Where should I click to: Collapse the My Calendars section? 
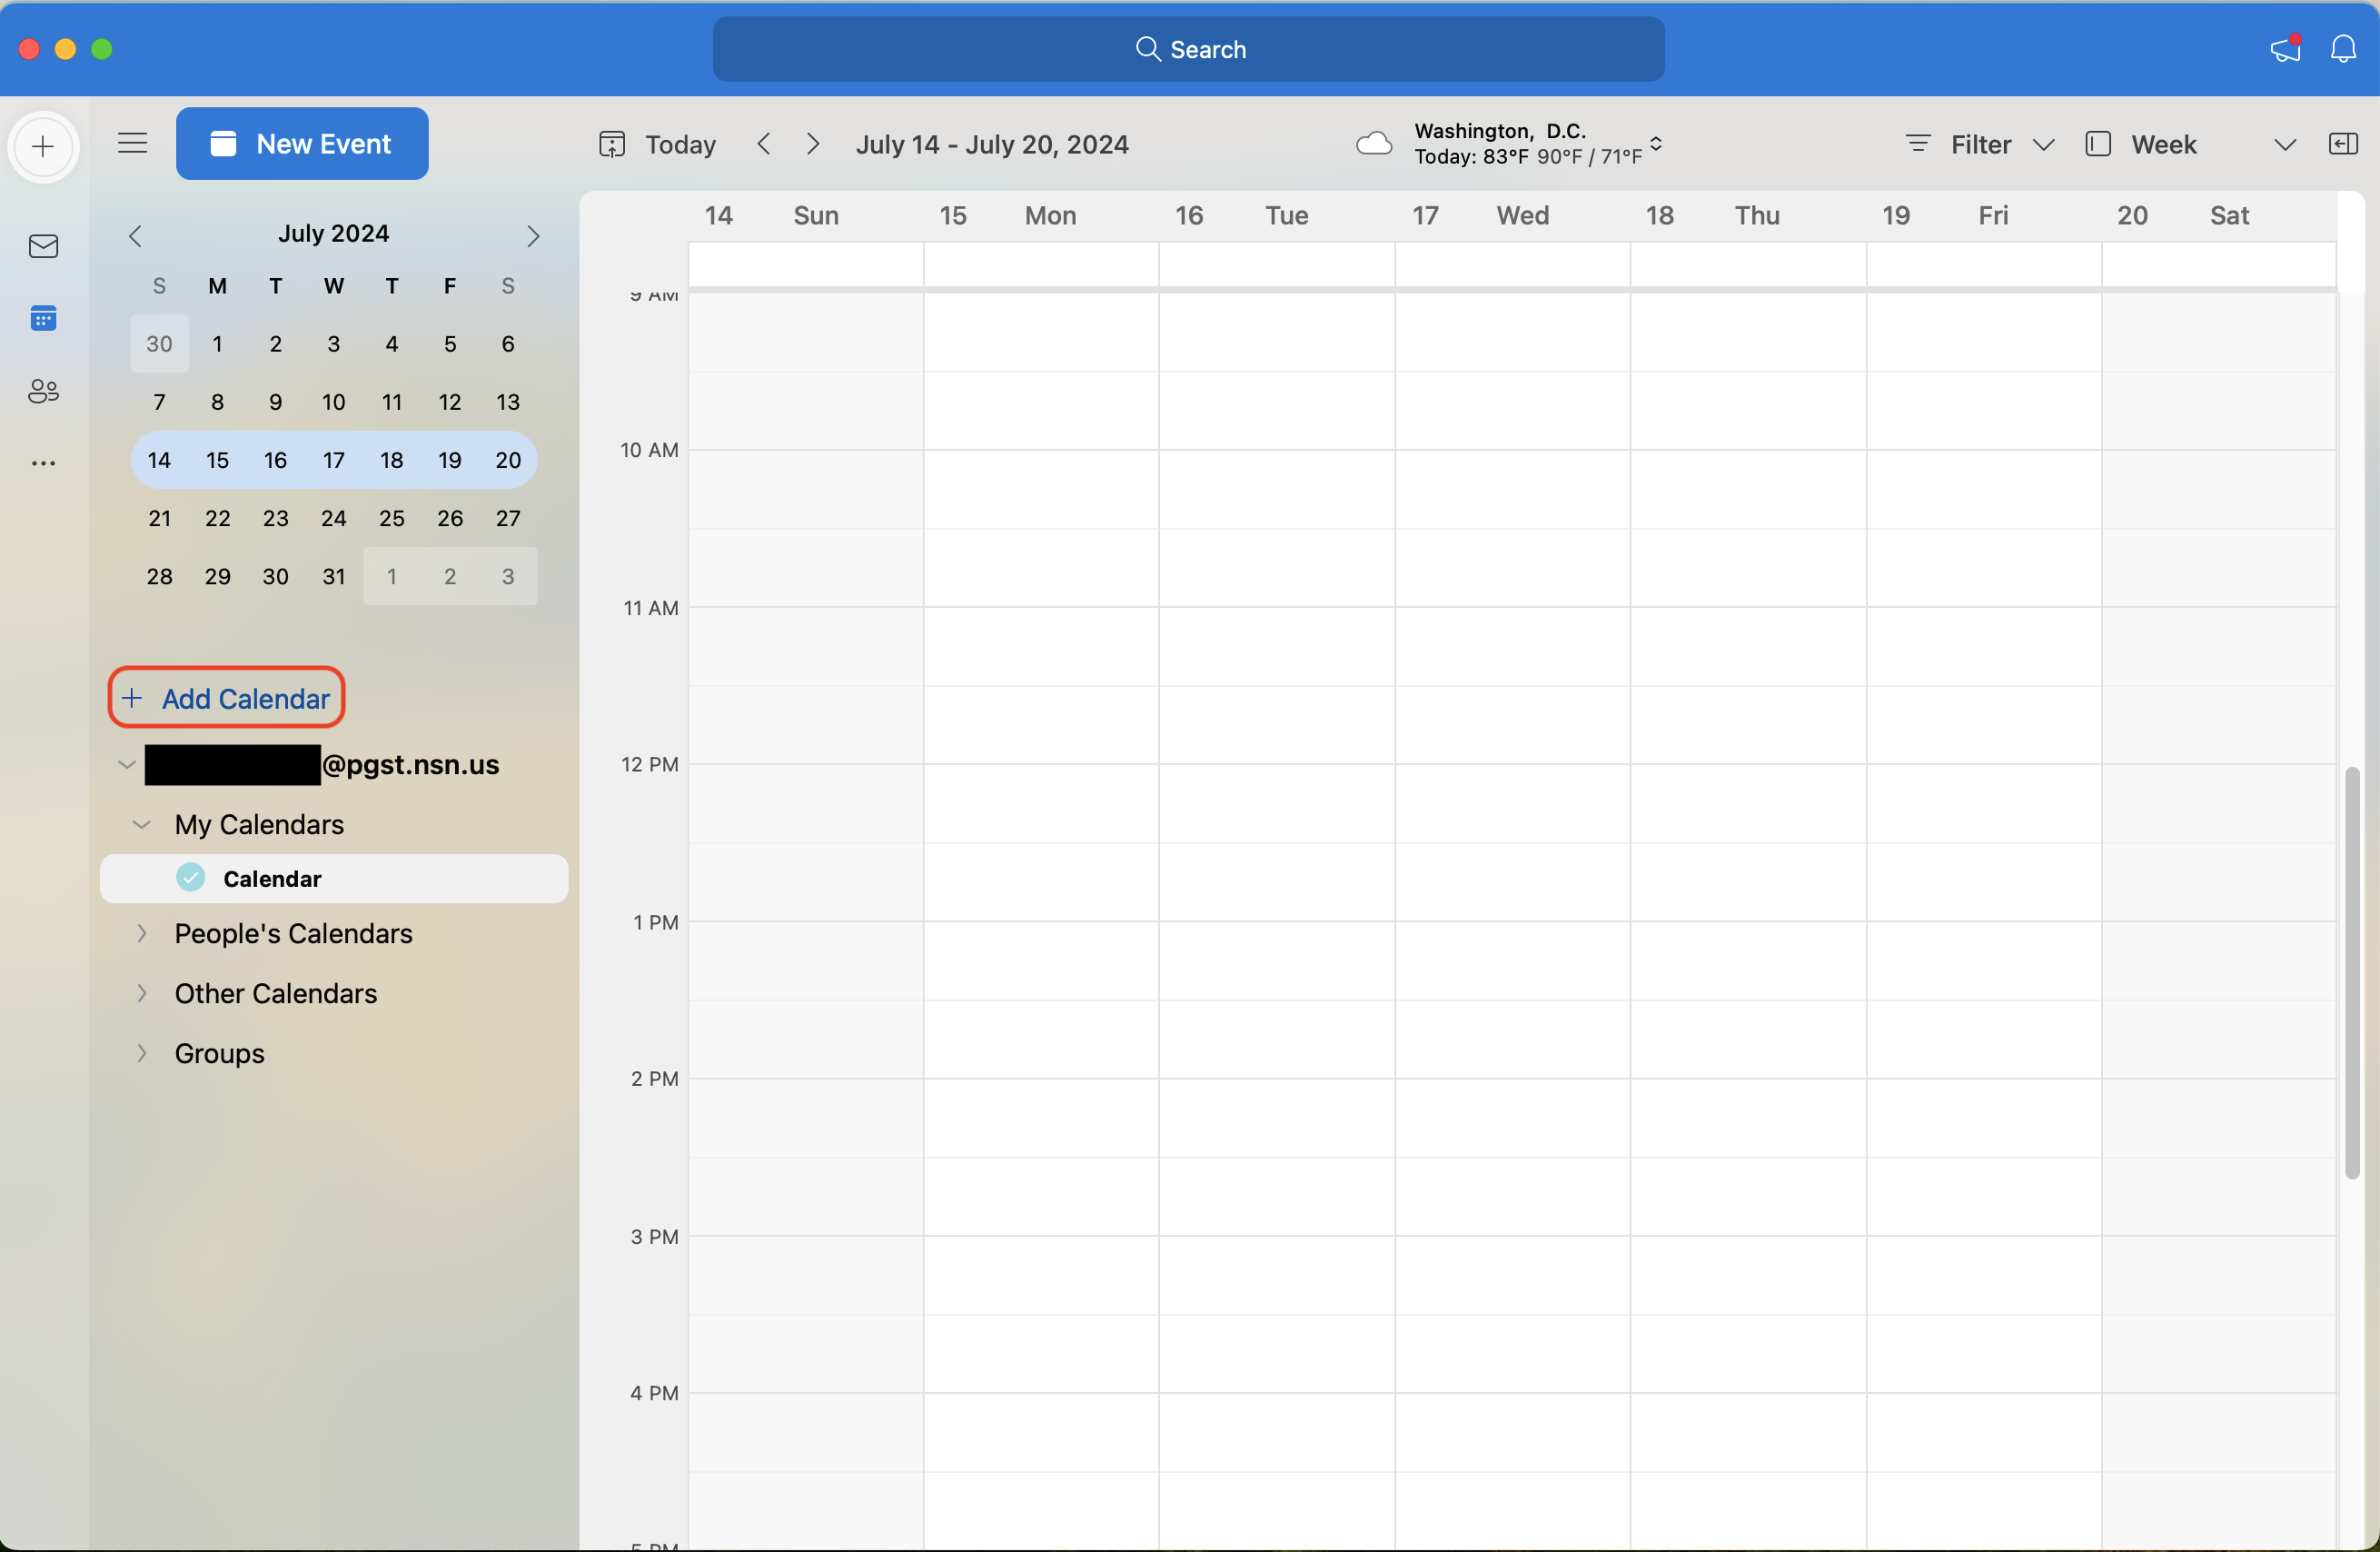click(x=142, y=824)
